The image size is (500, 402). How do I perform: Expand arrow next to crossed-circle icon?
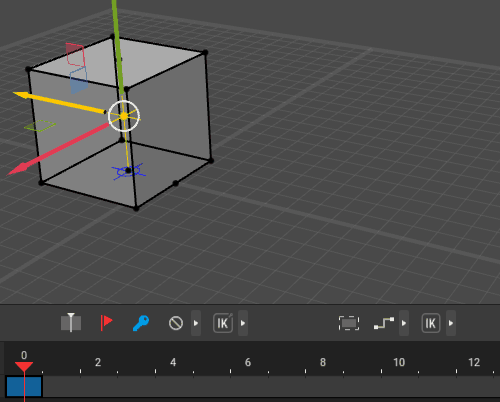[x=196, y=323]
